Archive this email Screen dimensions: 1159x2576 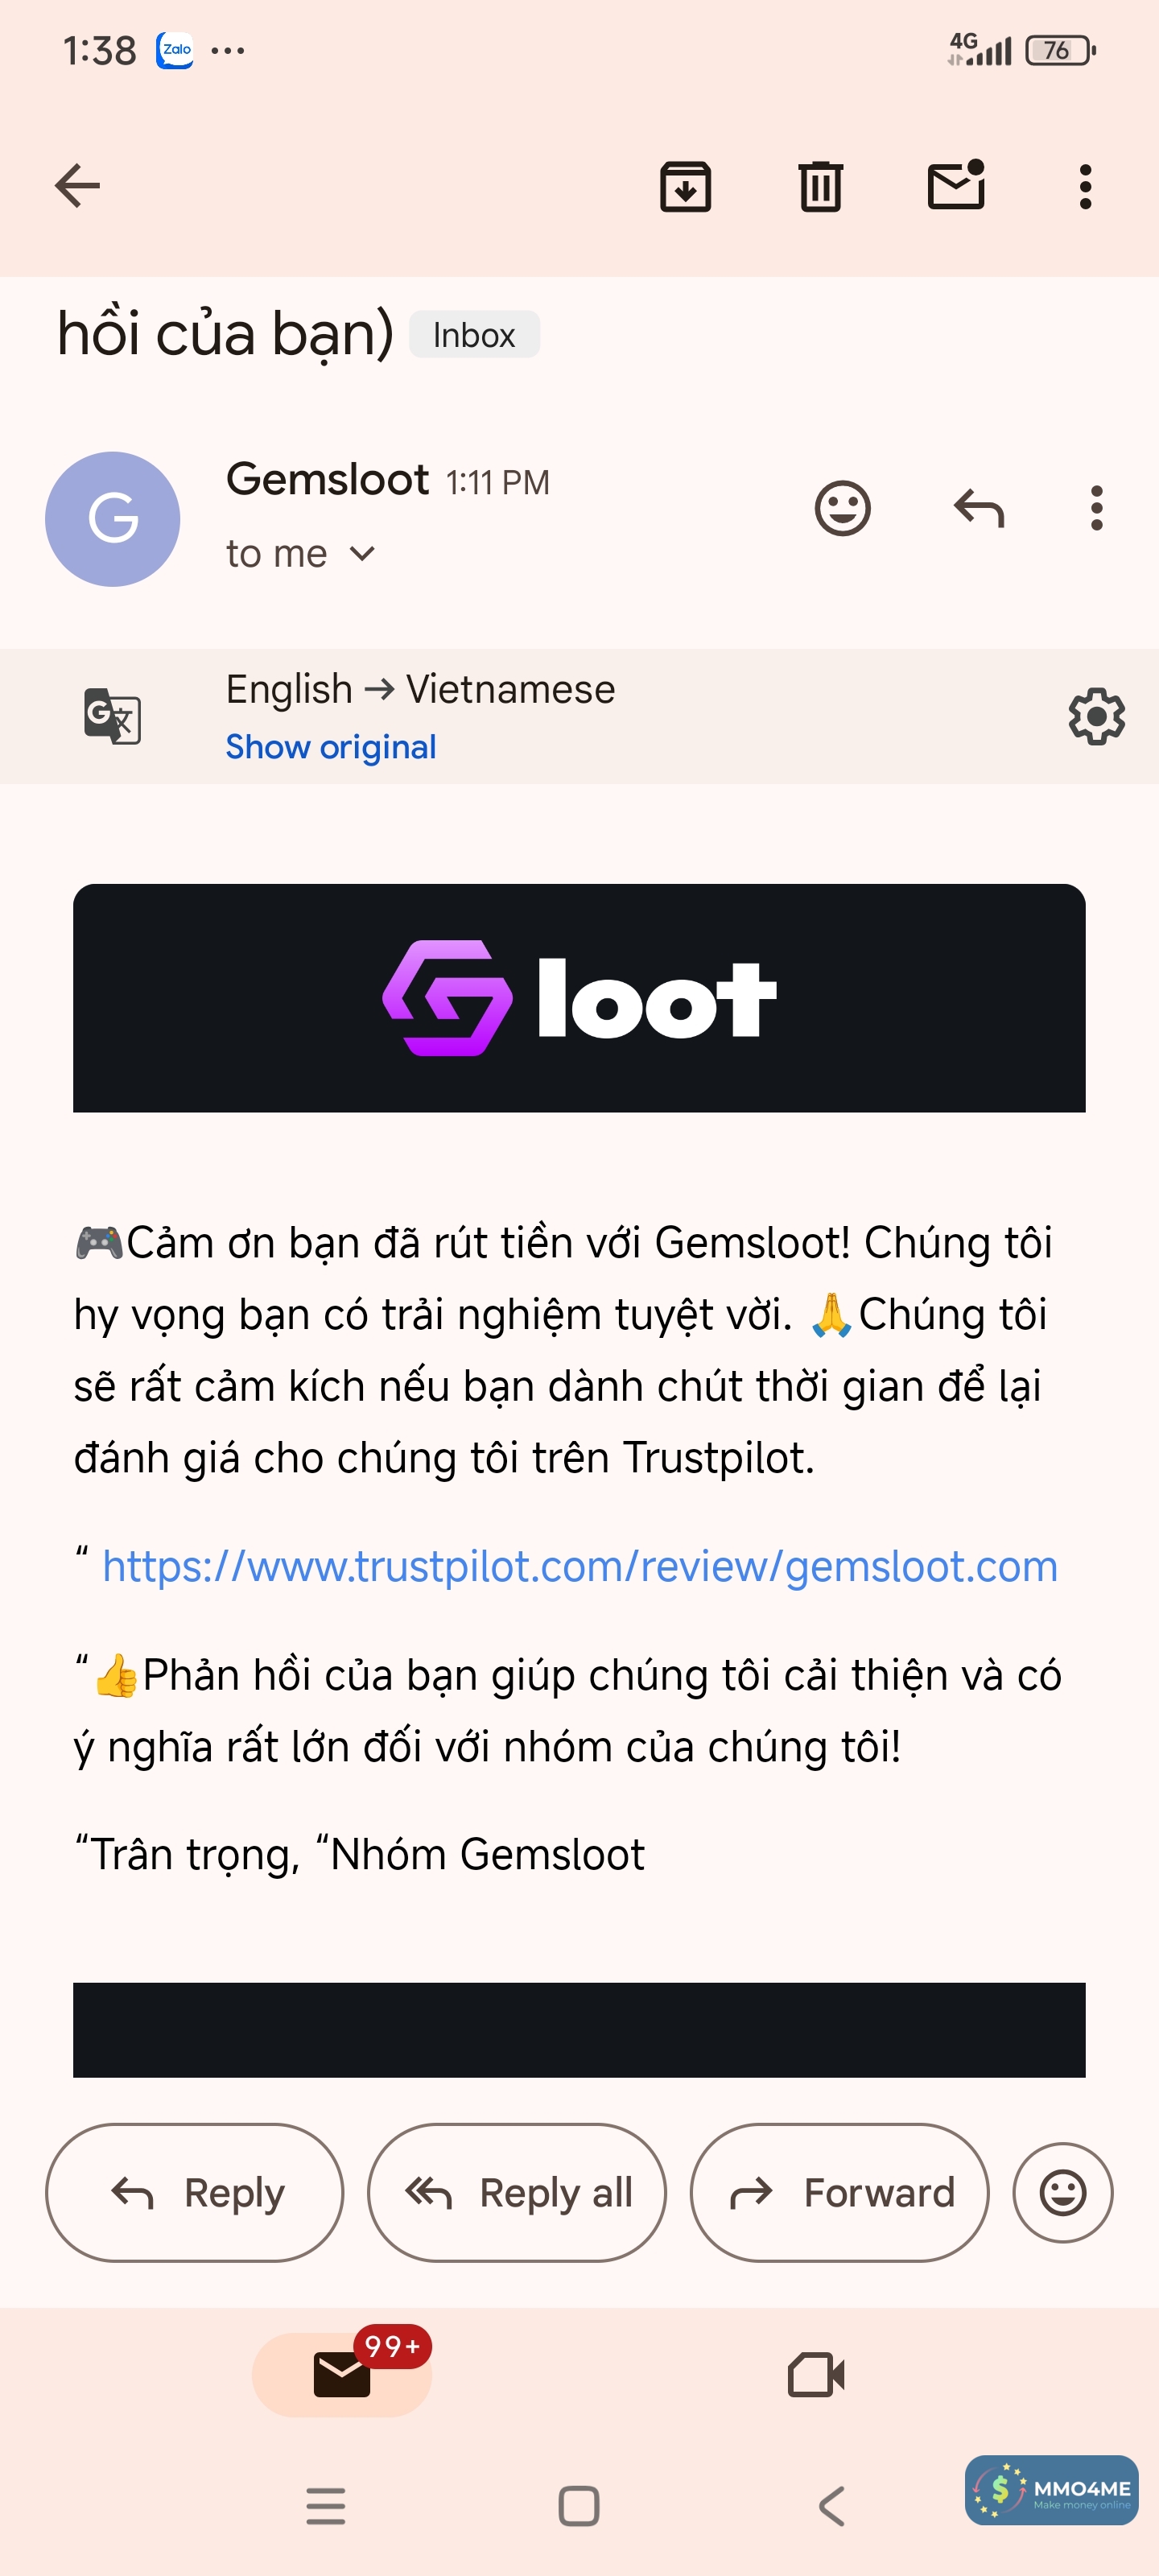(685, 186)
